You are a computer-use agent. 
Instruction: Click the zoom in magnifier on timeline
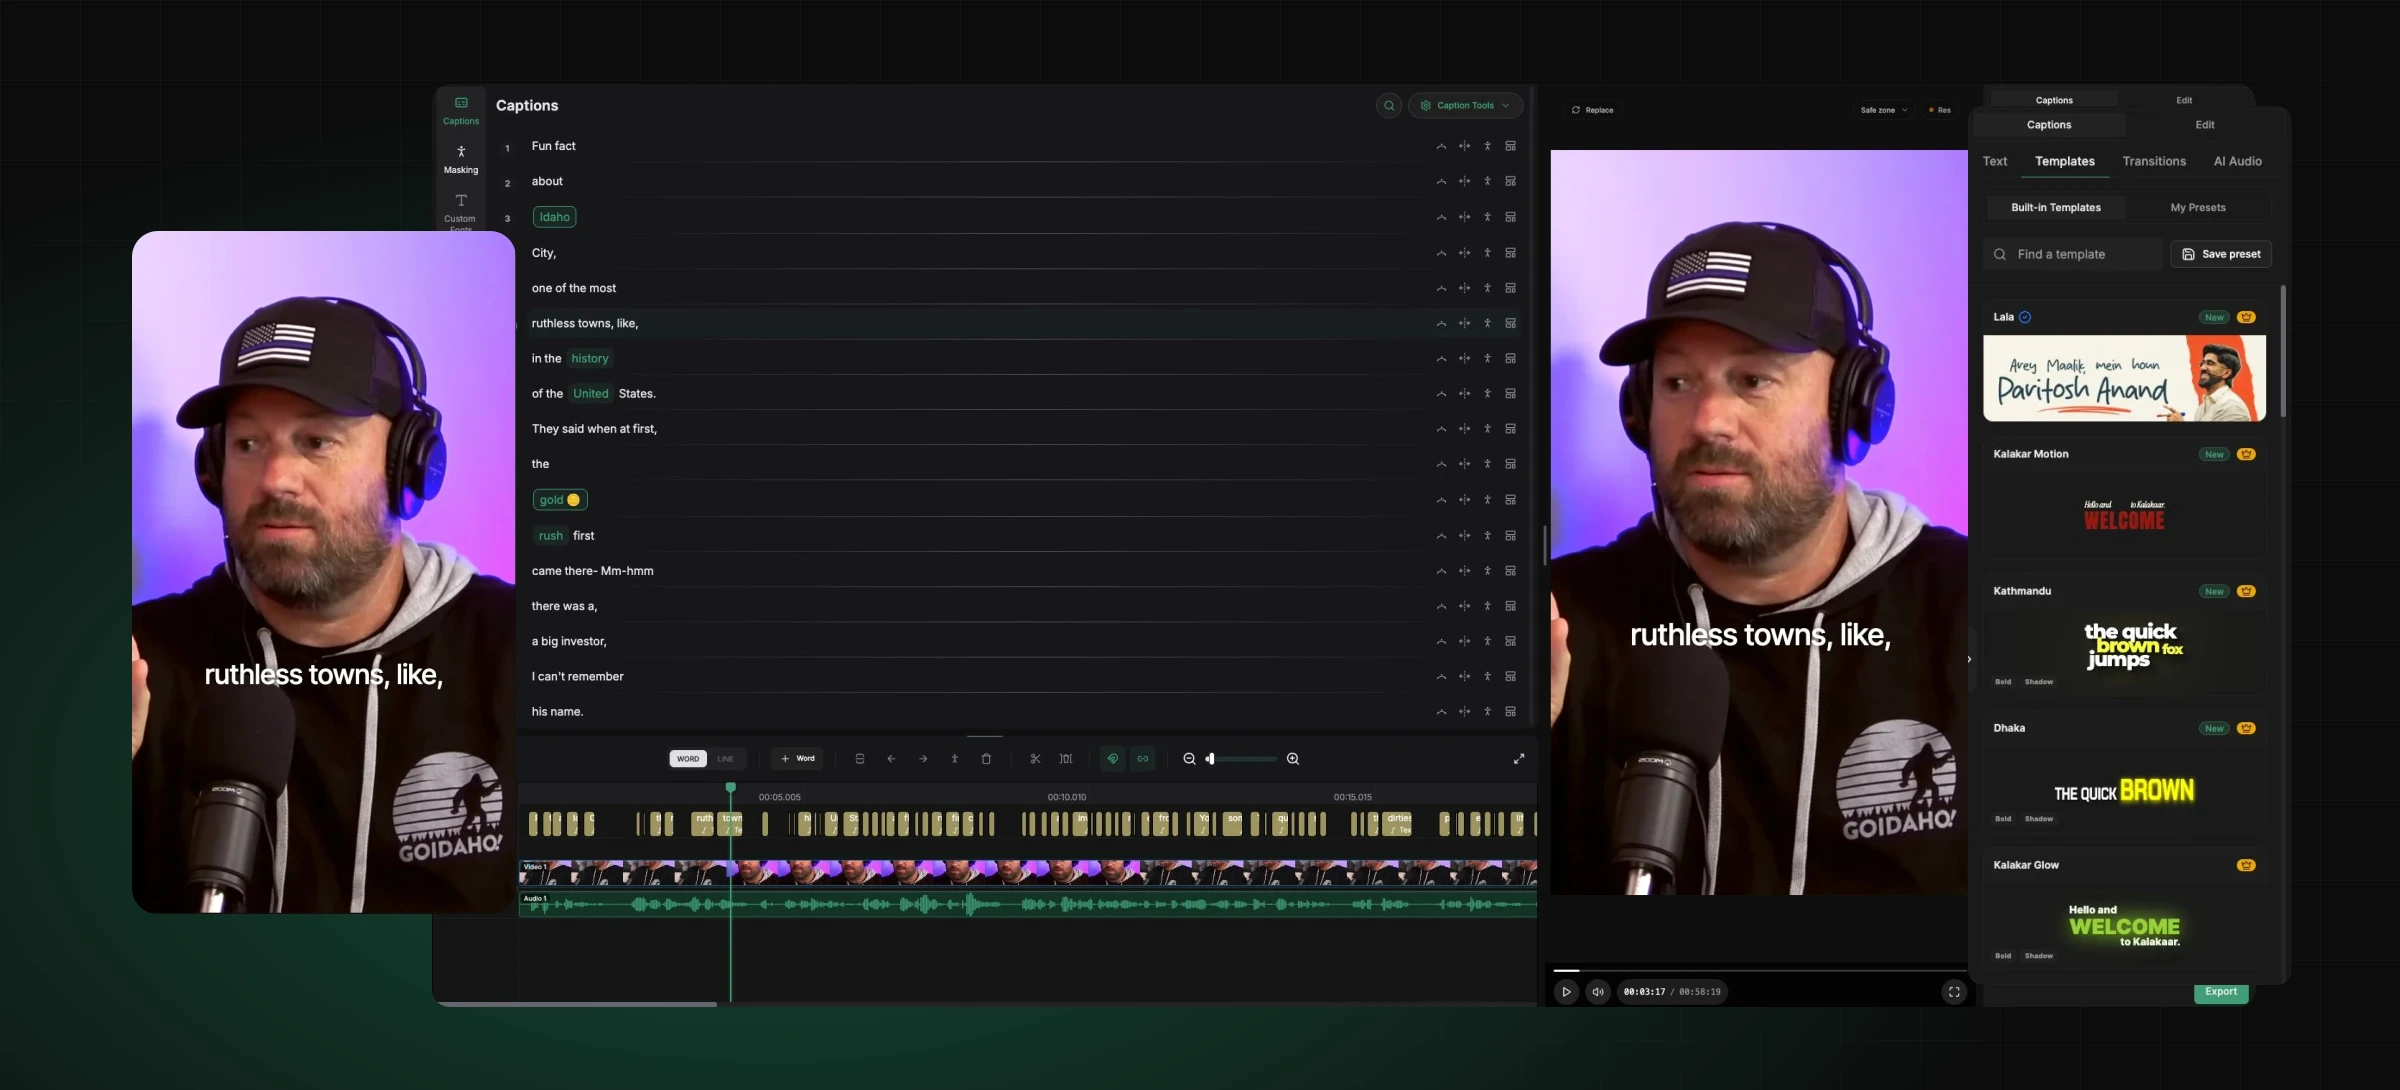[x=1293, y=759]
